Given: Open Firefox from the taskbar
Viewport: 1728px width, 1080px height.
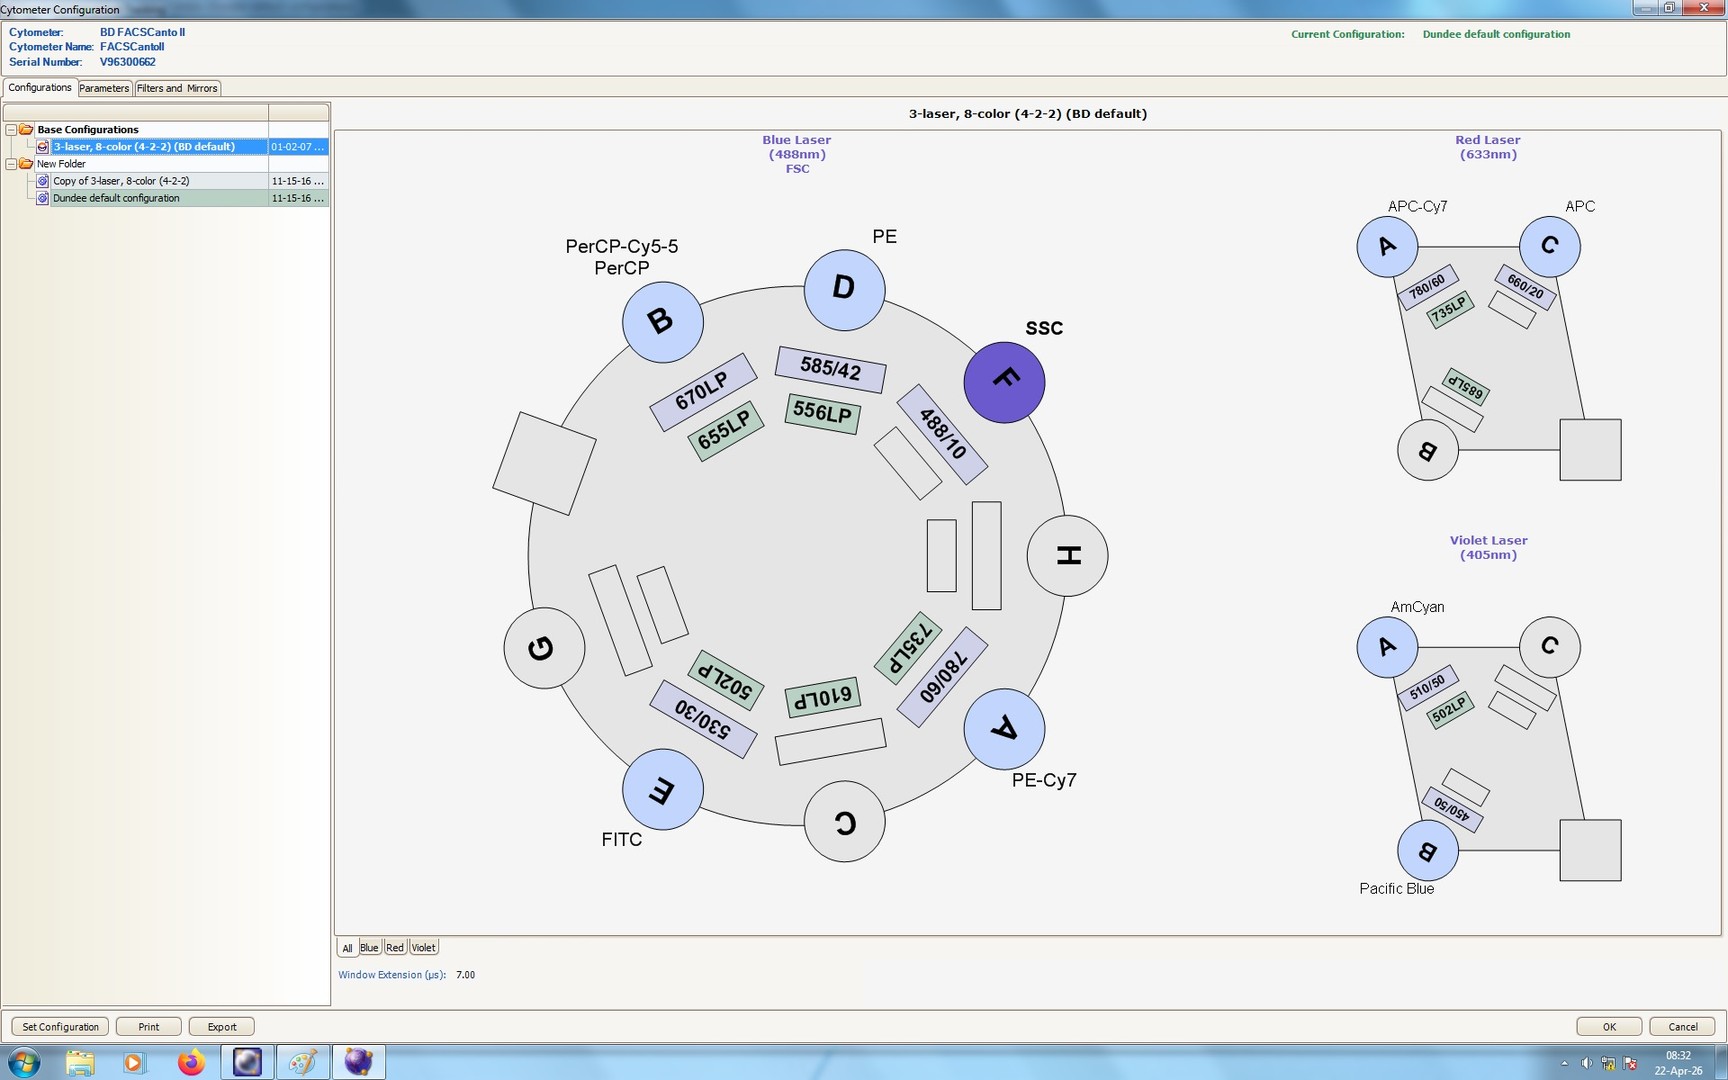Looking at the screenshot, I should coord(190,1062).
